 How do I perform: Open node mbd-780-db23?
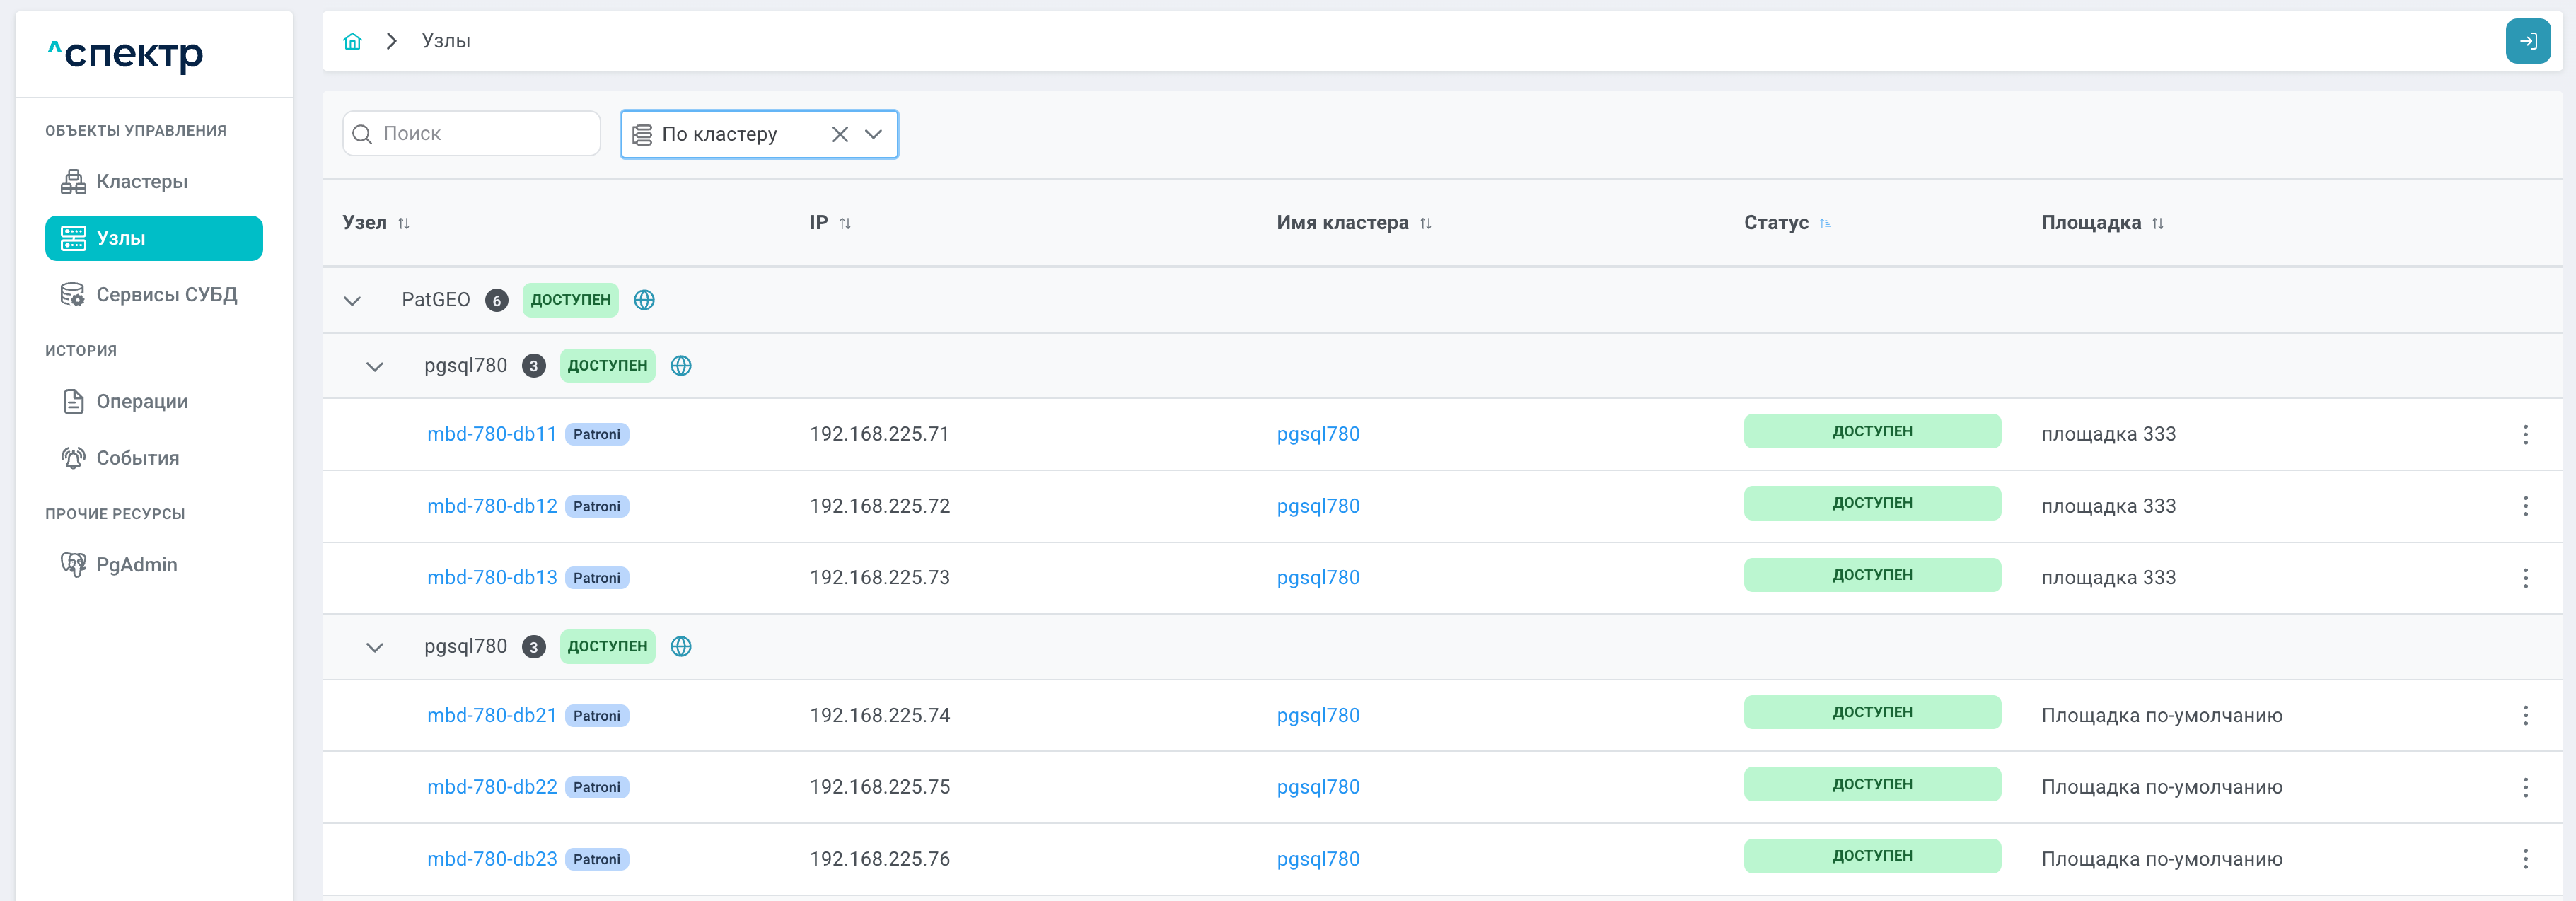coord(492,859)
